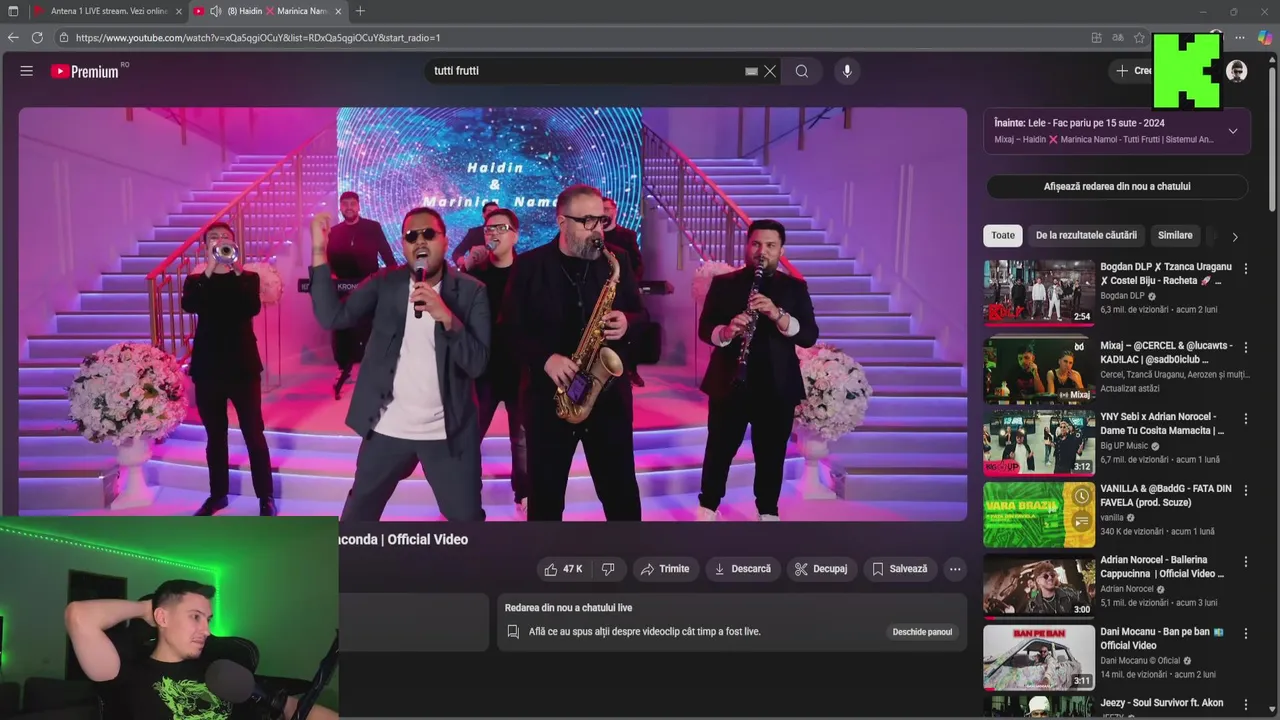Show more filter chips with arrow
Screen dimensions: 1280x720
click(x=1234, y=236)
